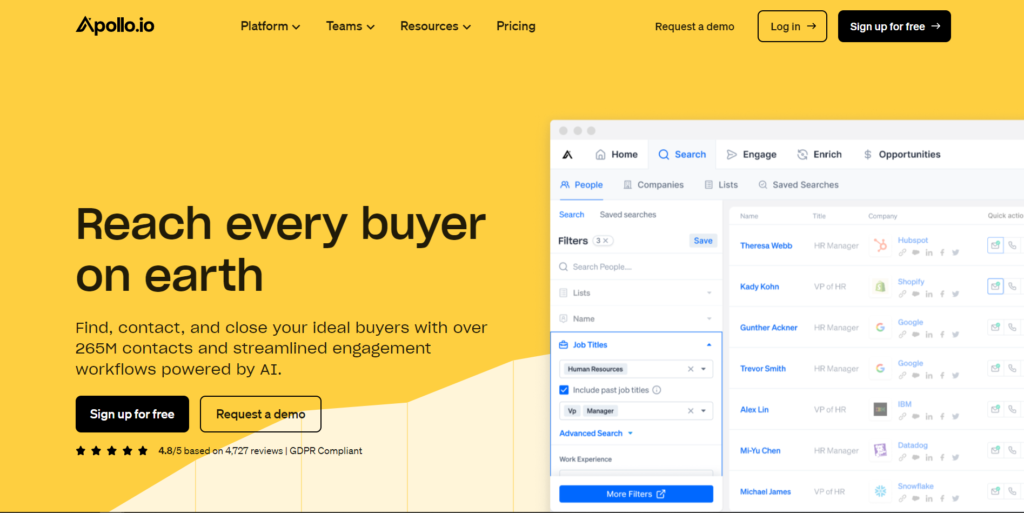This screenshot has height=513, width=1024.
Task: Click the Log in button
Action: click(x=792, y=26)
